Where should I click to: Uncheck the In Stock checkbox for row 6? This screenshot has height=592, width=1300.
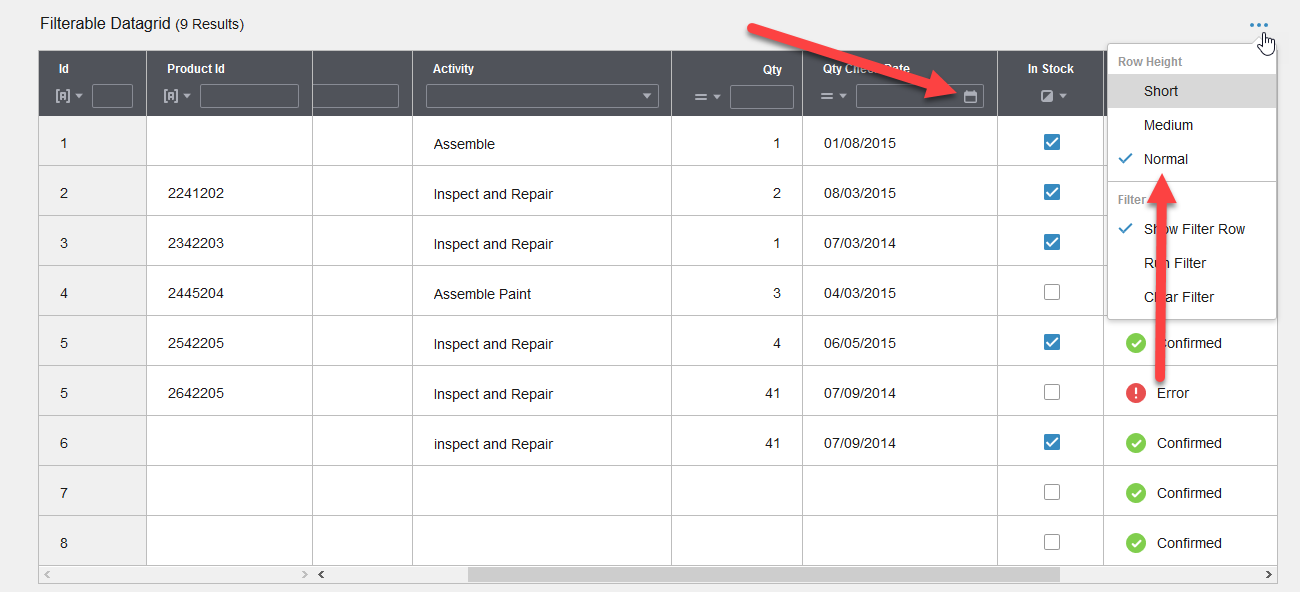click(x=1051, y=442)
